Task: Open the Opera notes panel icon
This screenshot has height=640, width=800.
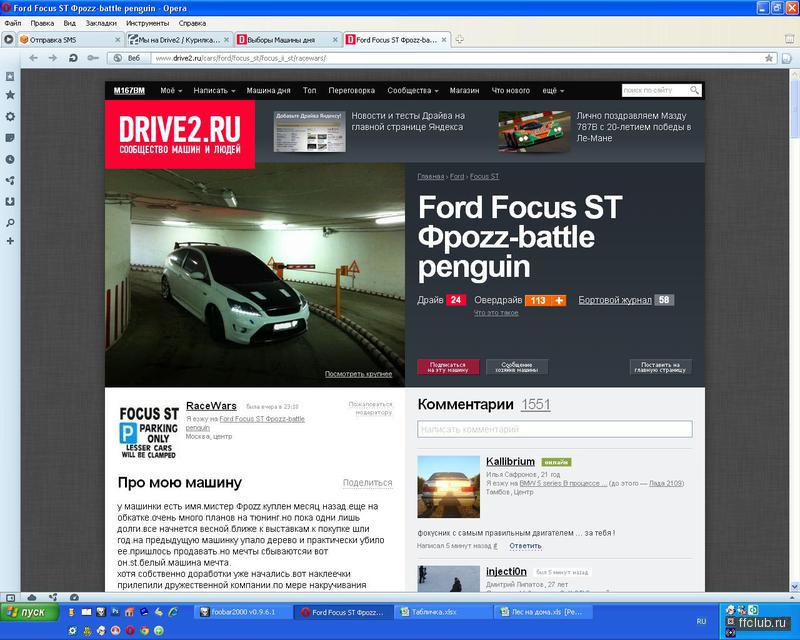Action: point(10,138)
